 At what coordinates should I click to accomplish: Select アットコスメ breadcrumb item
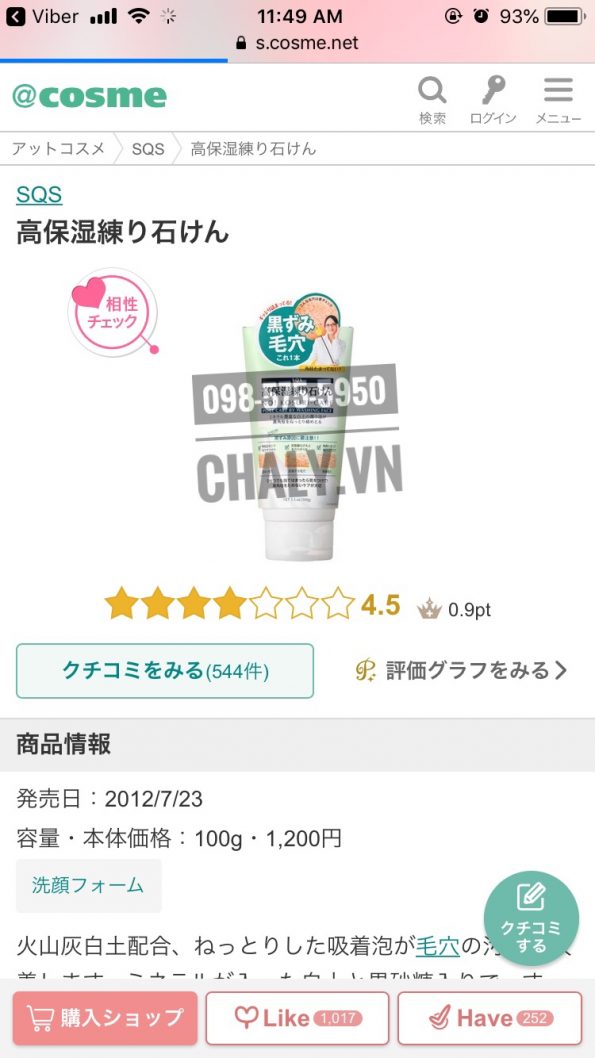tap(59, 148)
